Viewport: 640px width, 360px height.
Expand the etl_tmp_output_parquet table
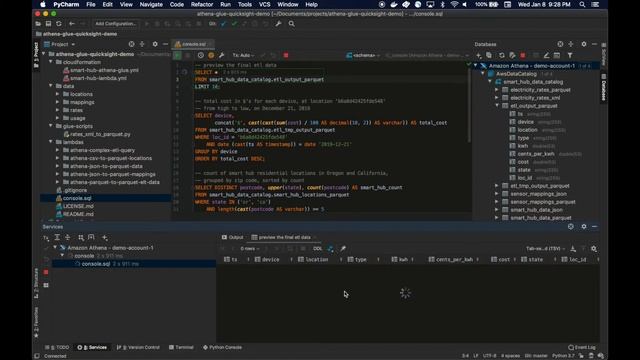click(497, 186)
